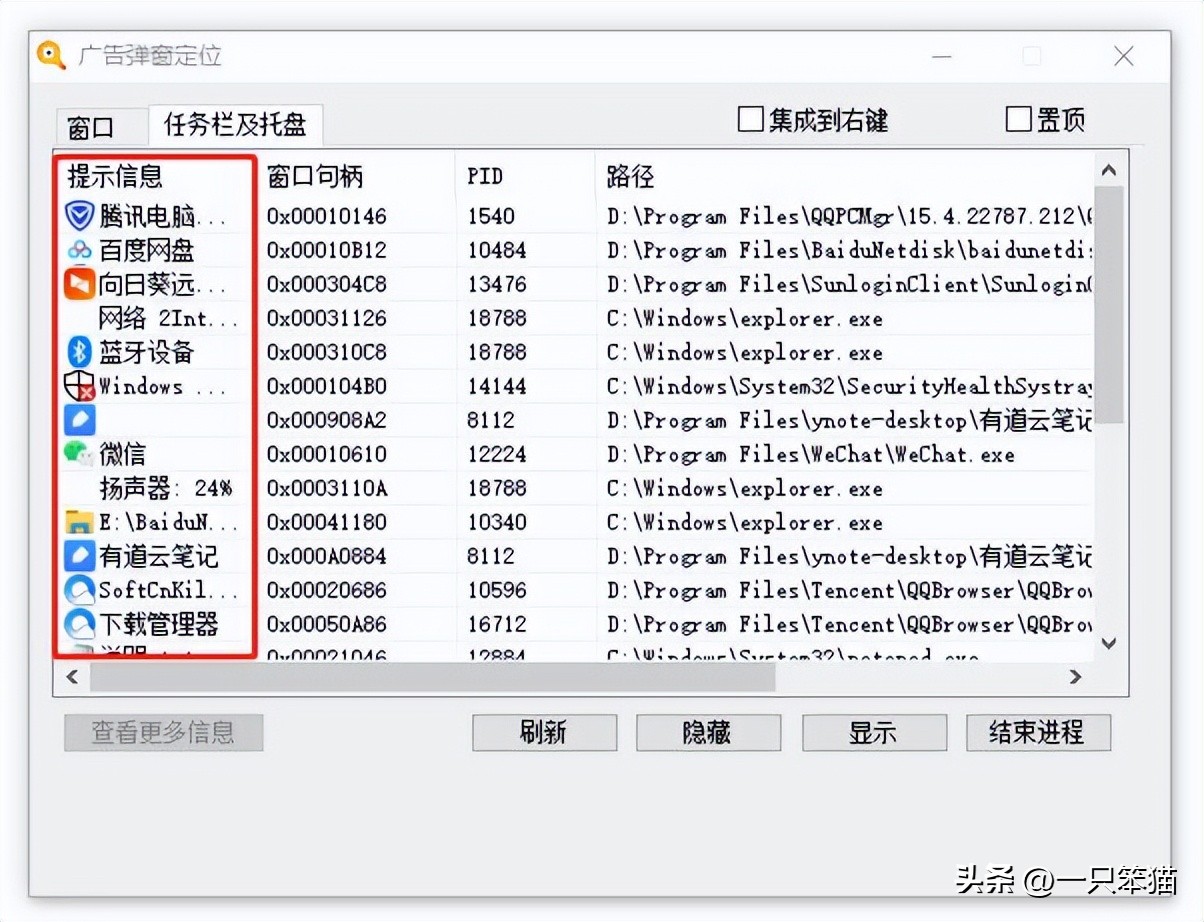Click the scrollbar up arrow
Viewport: 1204px width, 922px height.
click(x=1109, y=170)
